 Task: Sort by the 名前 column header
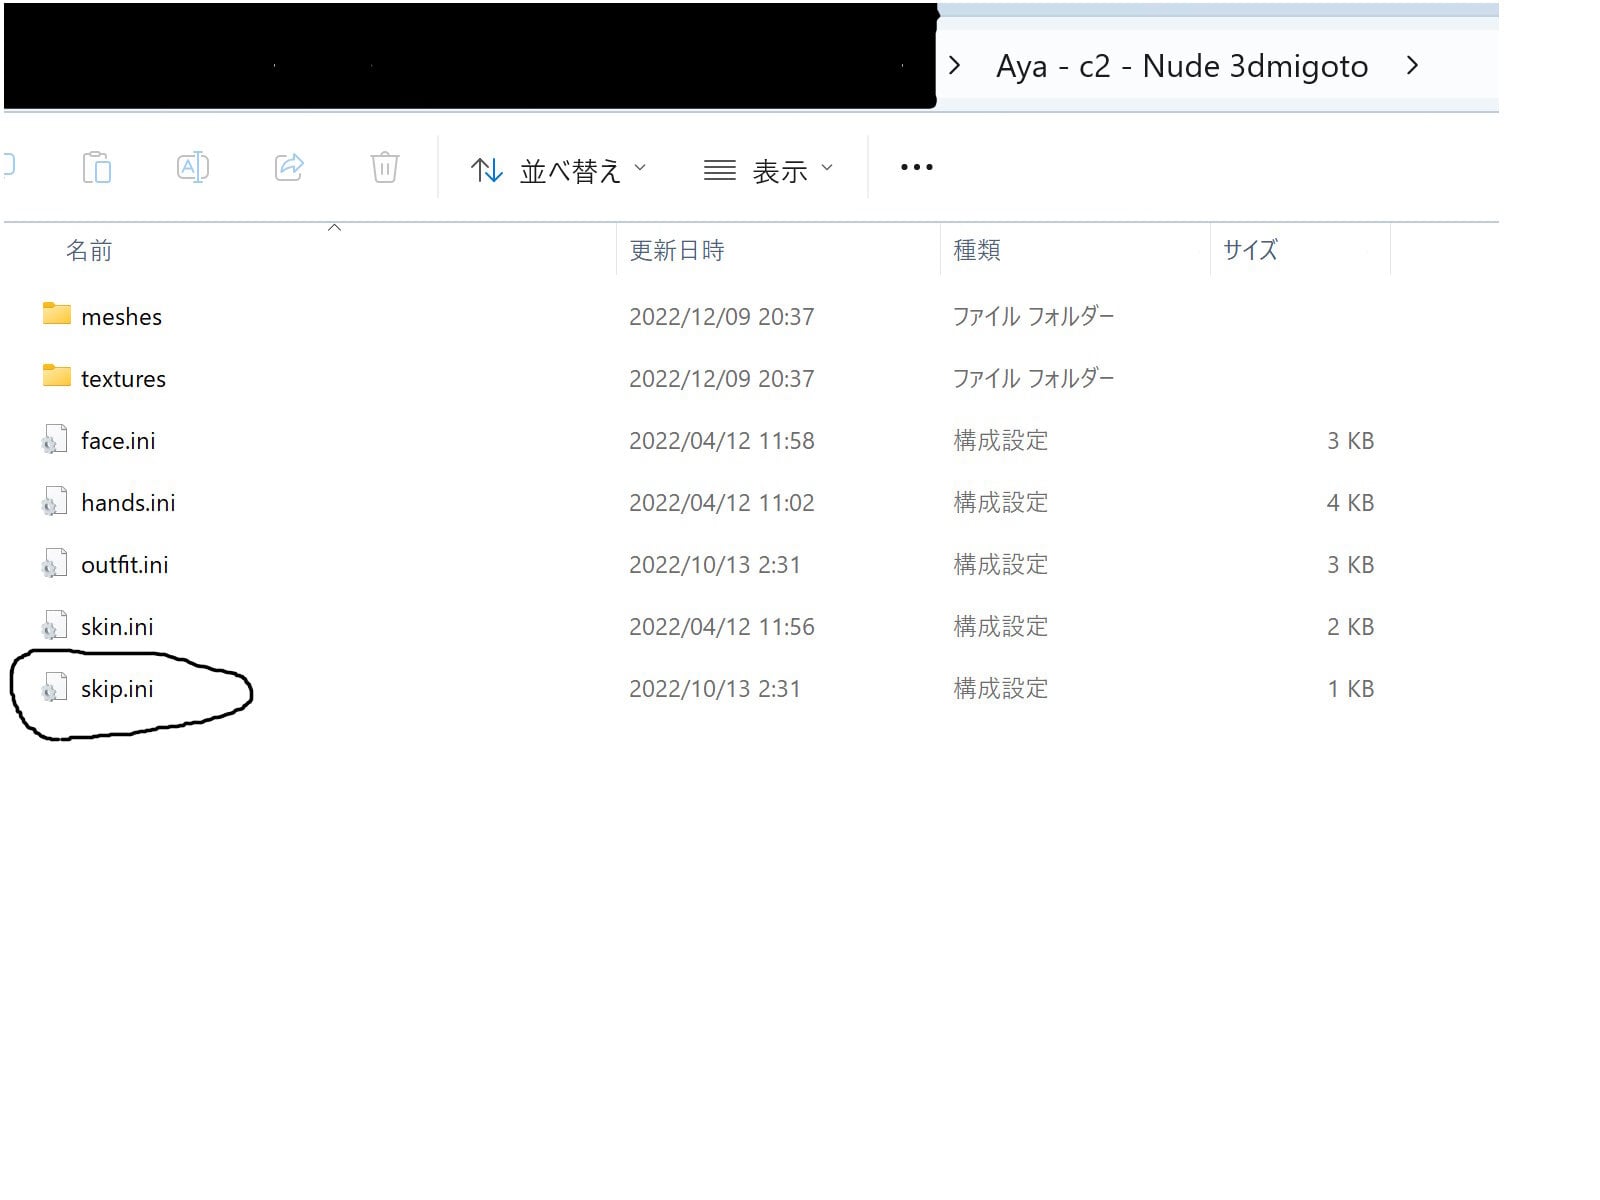coord(89,250)
